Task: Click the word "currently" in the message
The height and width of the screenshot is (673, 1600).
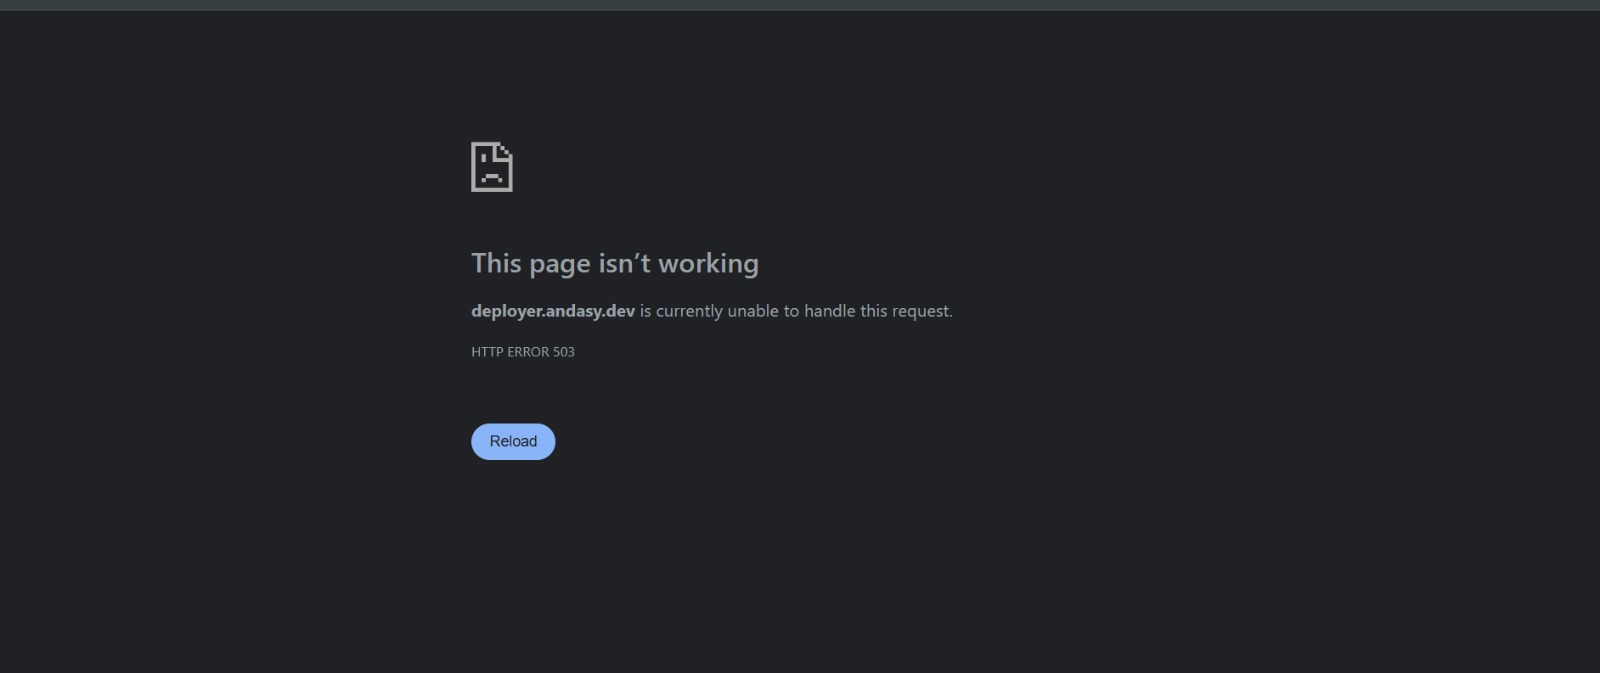Action: (689, 311)
